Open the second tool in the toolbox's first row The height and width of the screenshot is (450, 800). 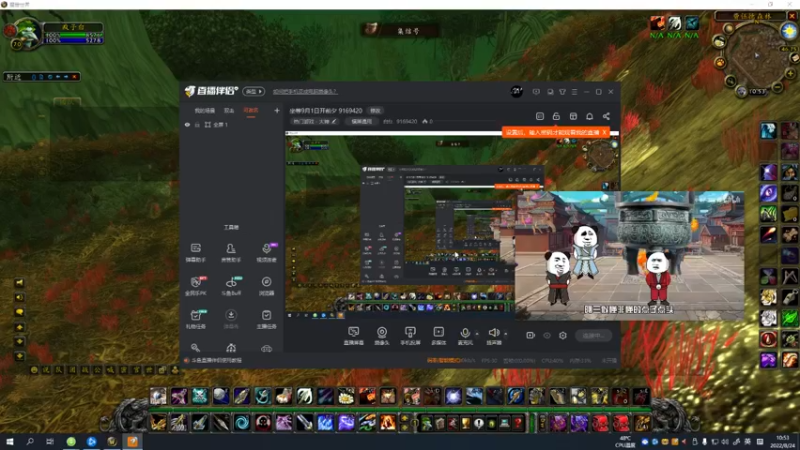(x=231, y=252)
